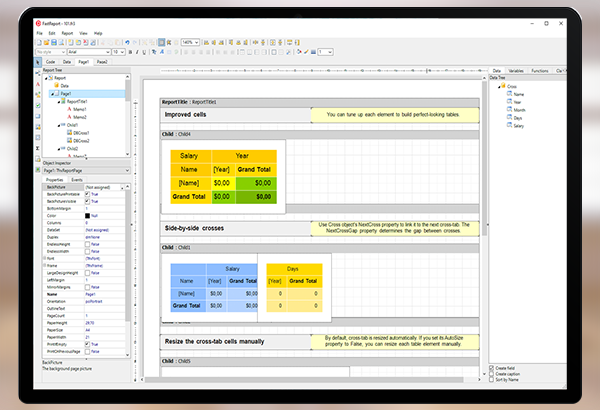Screen dimensions: 600x410
Task: Open the Arial font name dropdown
Action: tap(106, 51)
